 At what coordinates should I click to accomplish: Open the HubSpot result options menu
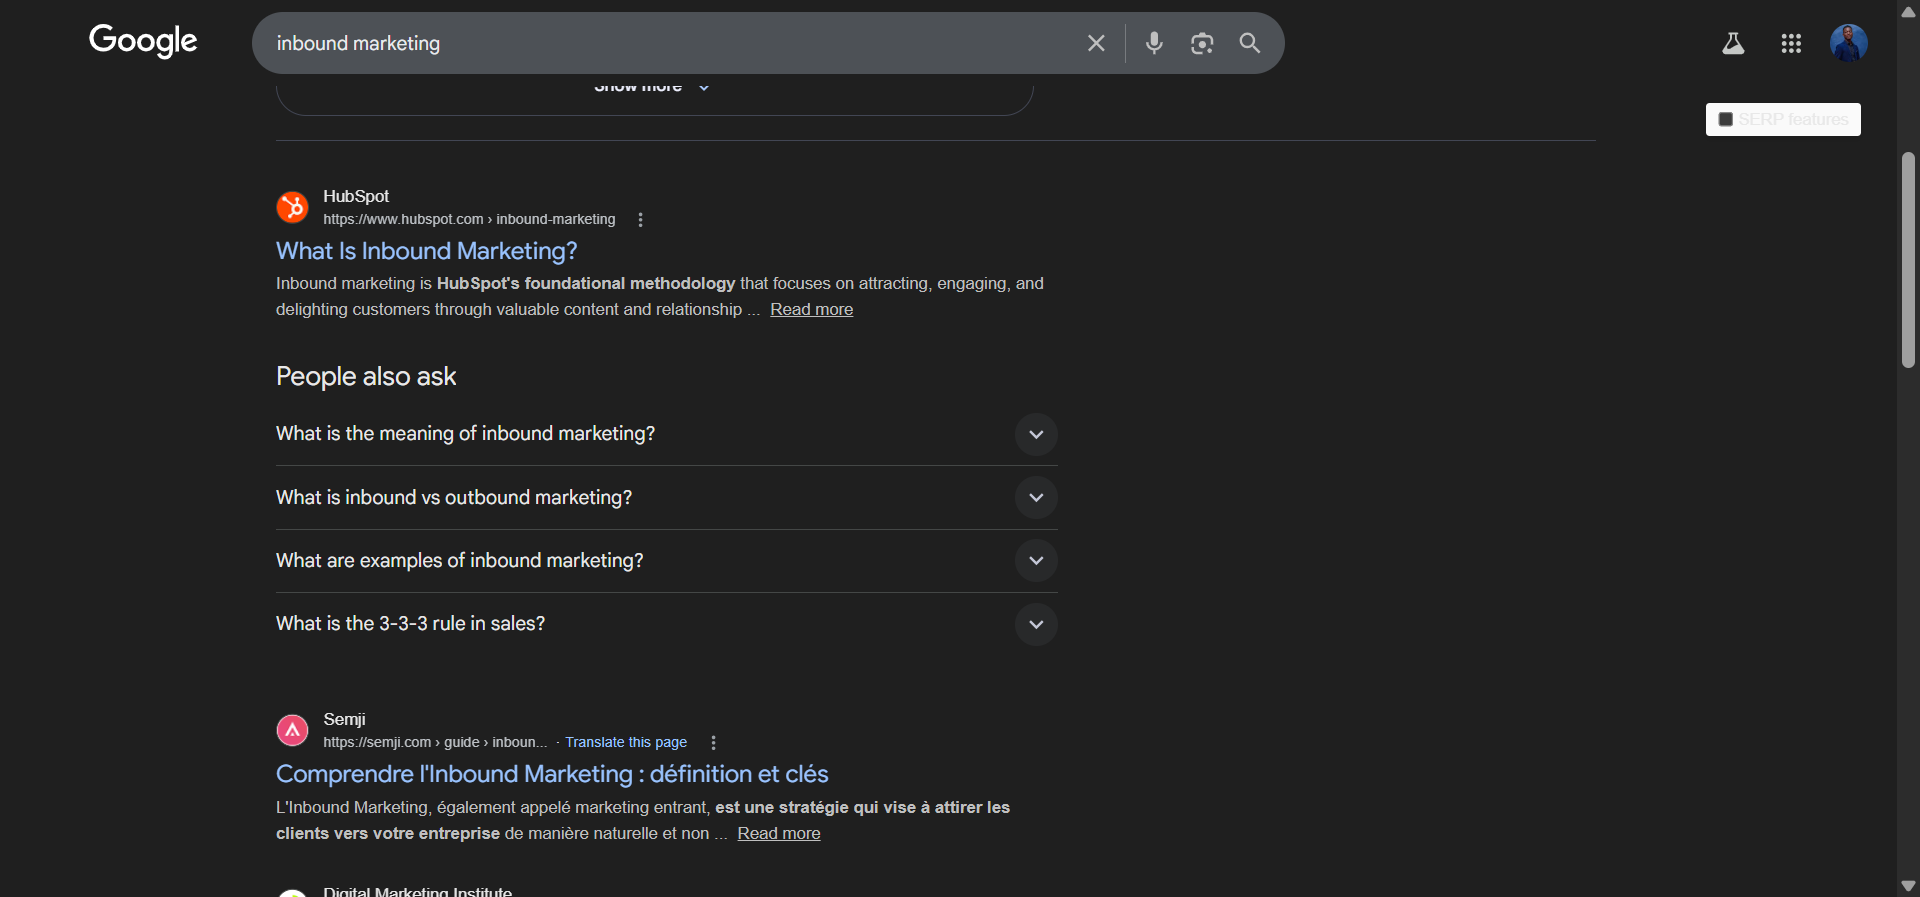(x=641, y=220)
